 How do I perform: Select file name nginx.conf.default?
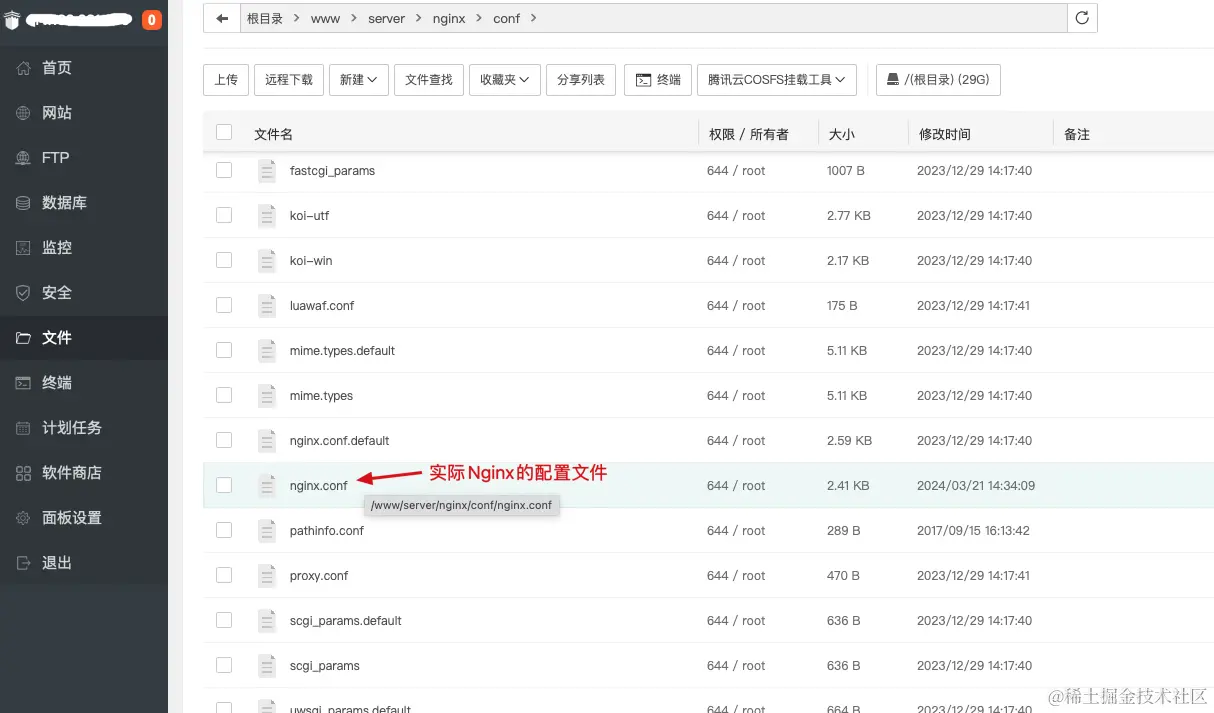[339, 441]
